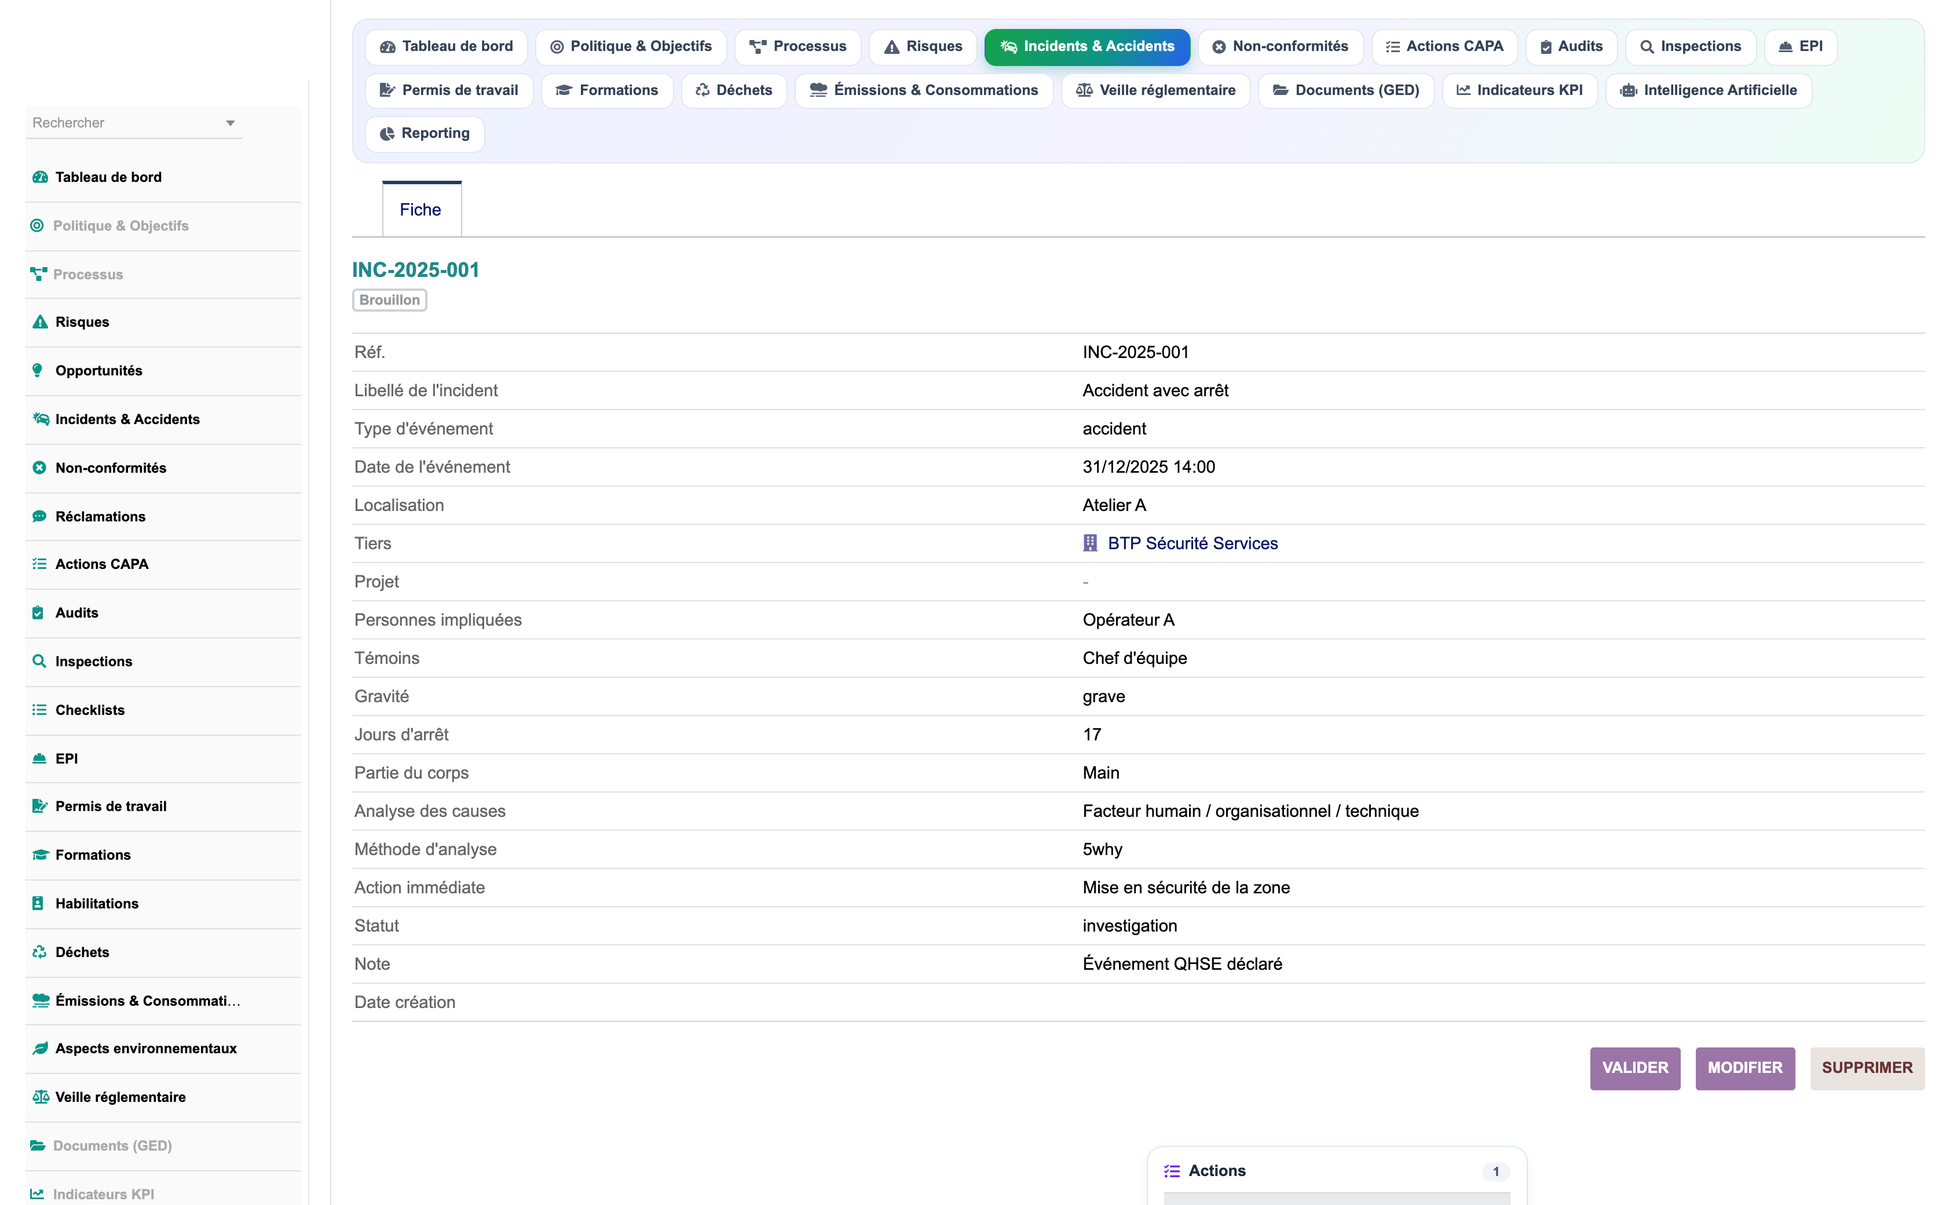Open Formations top tab
The image size is (1946, 1205).
pyautogui.click(x=607, y=91)
